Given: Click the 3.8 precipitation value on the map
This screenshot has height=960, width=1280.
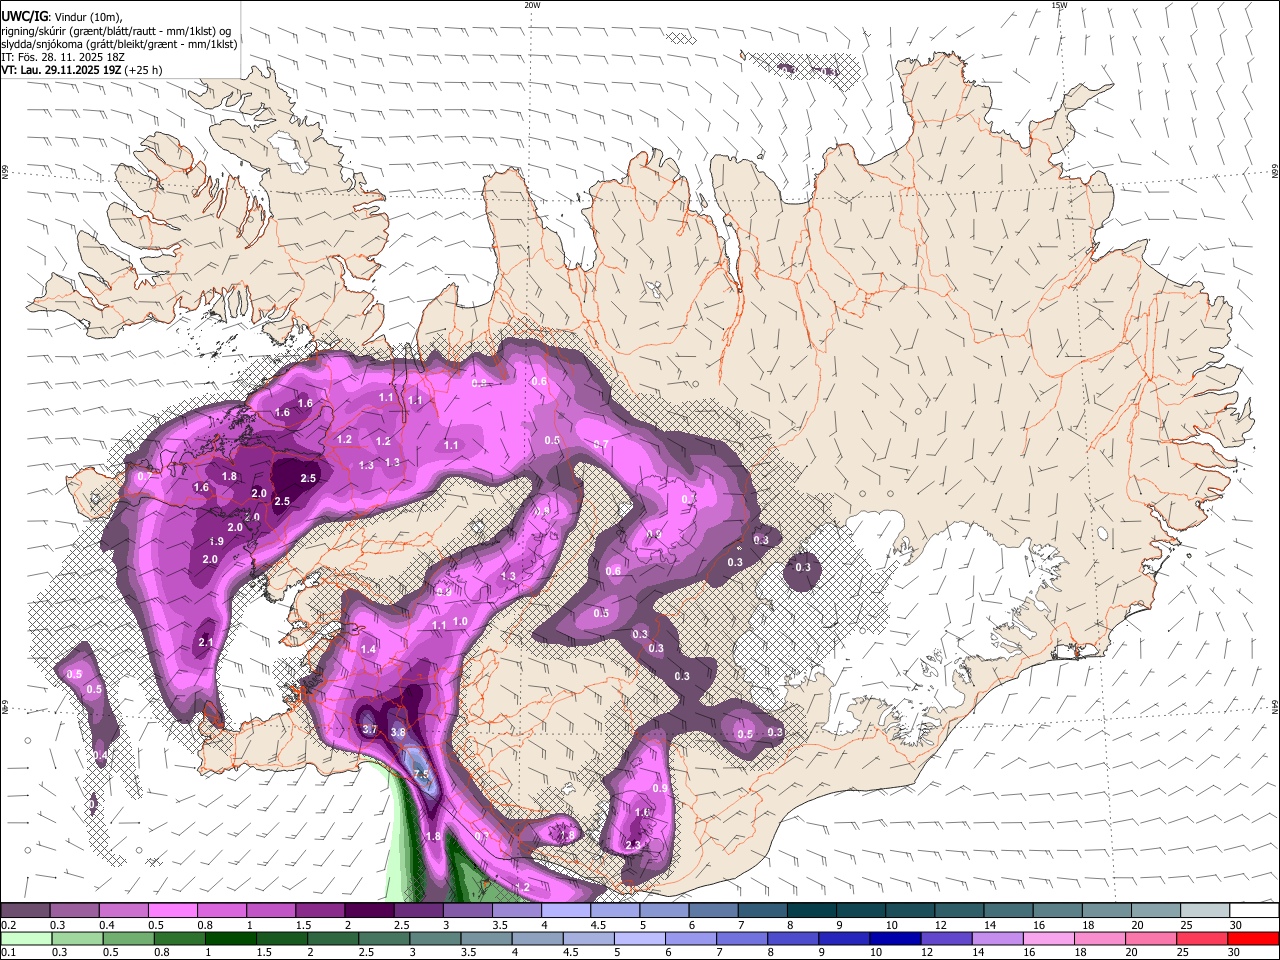Looking at the screenshot, I should tap(397, 733).
